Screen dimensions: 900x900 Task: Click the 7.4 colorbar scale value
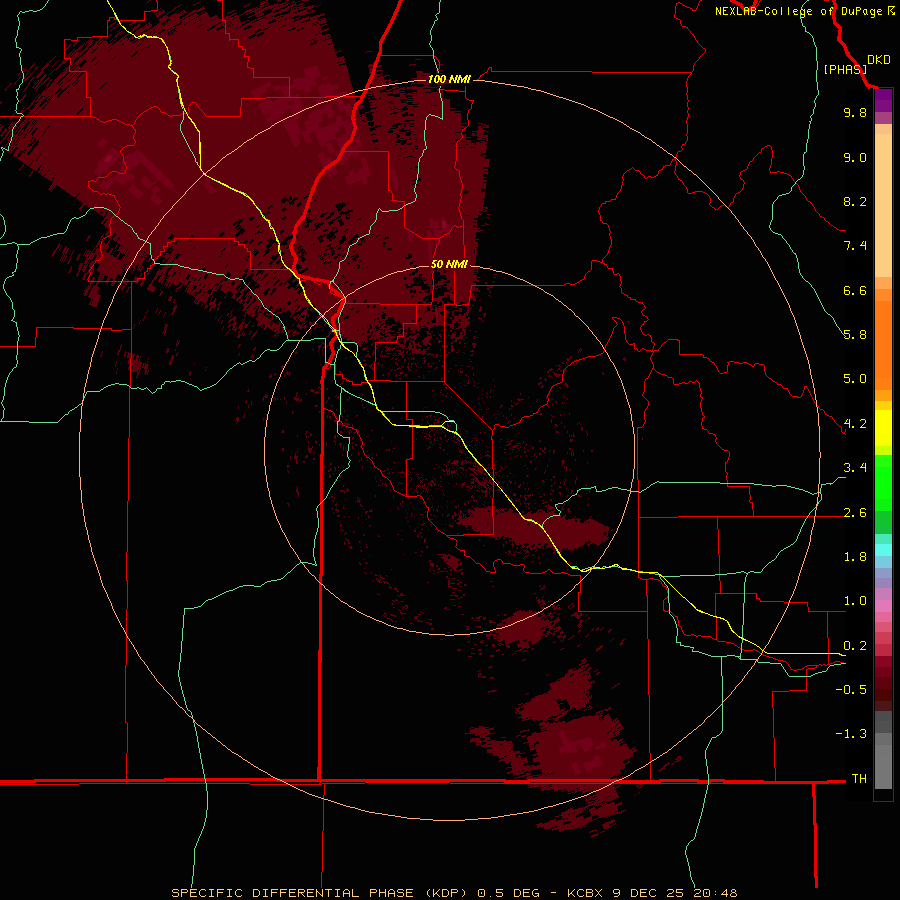[x=855, y=246]
